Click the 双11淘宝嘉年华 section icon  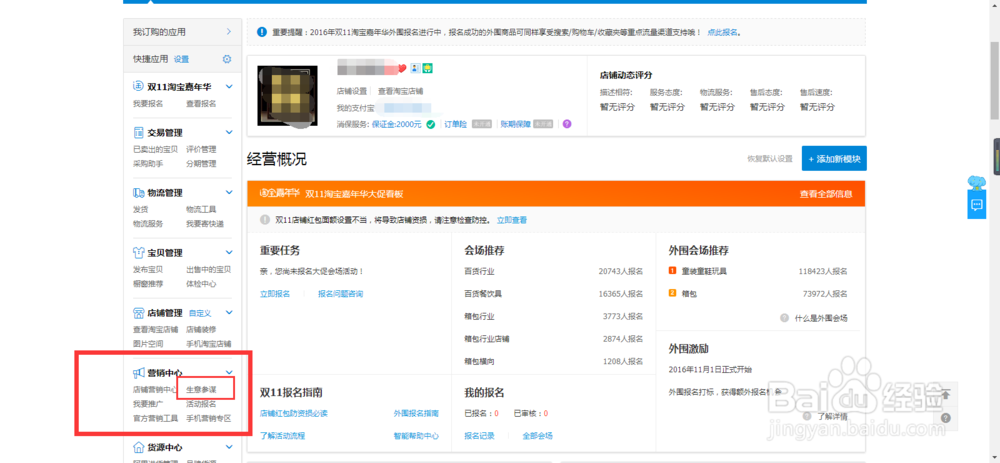tap(138, 86)
